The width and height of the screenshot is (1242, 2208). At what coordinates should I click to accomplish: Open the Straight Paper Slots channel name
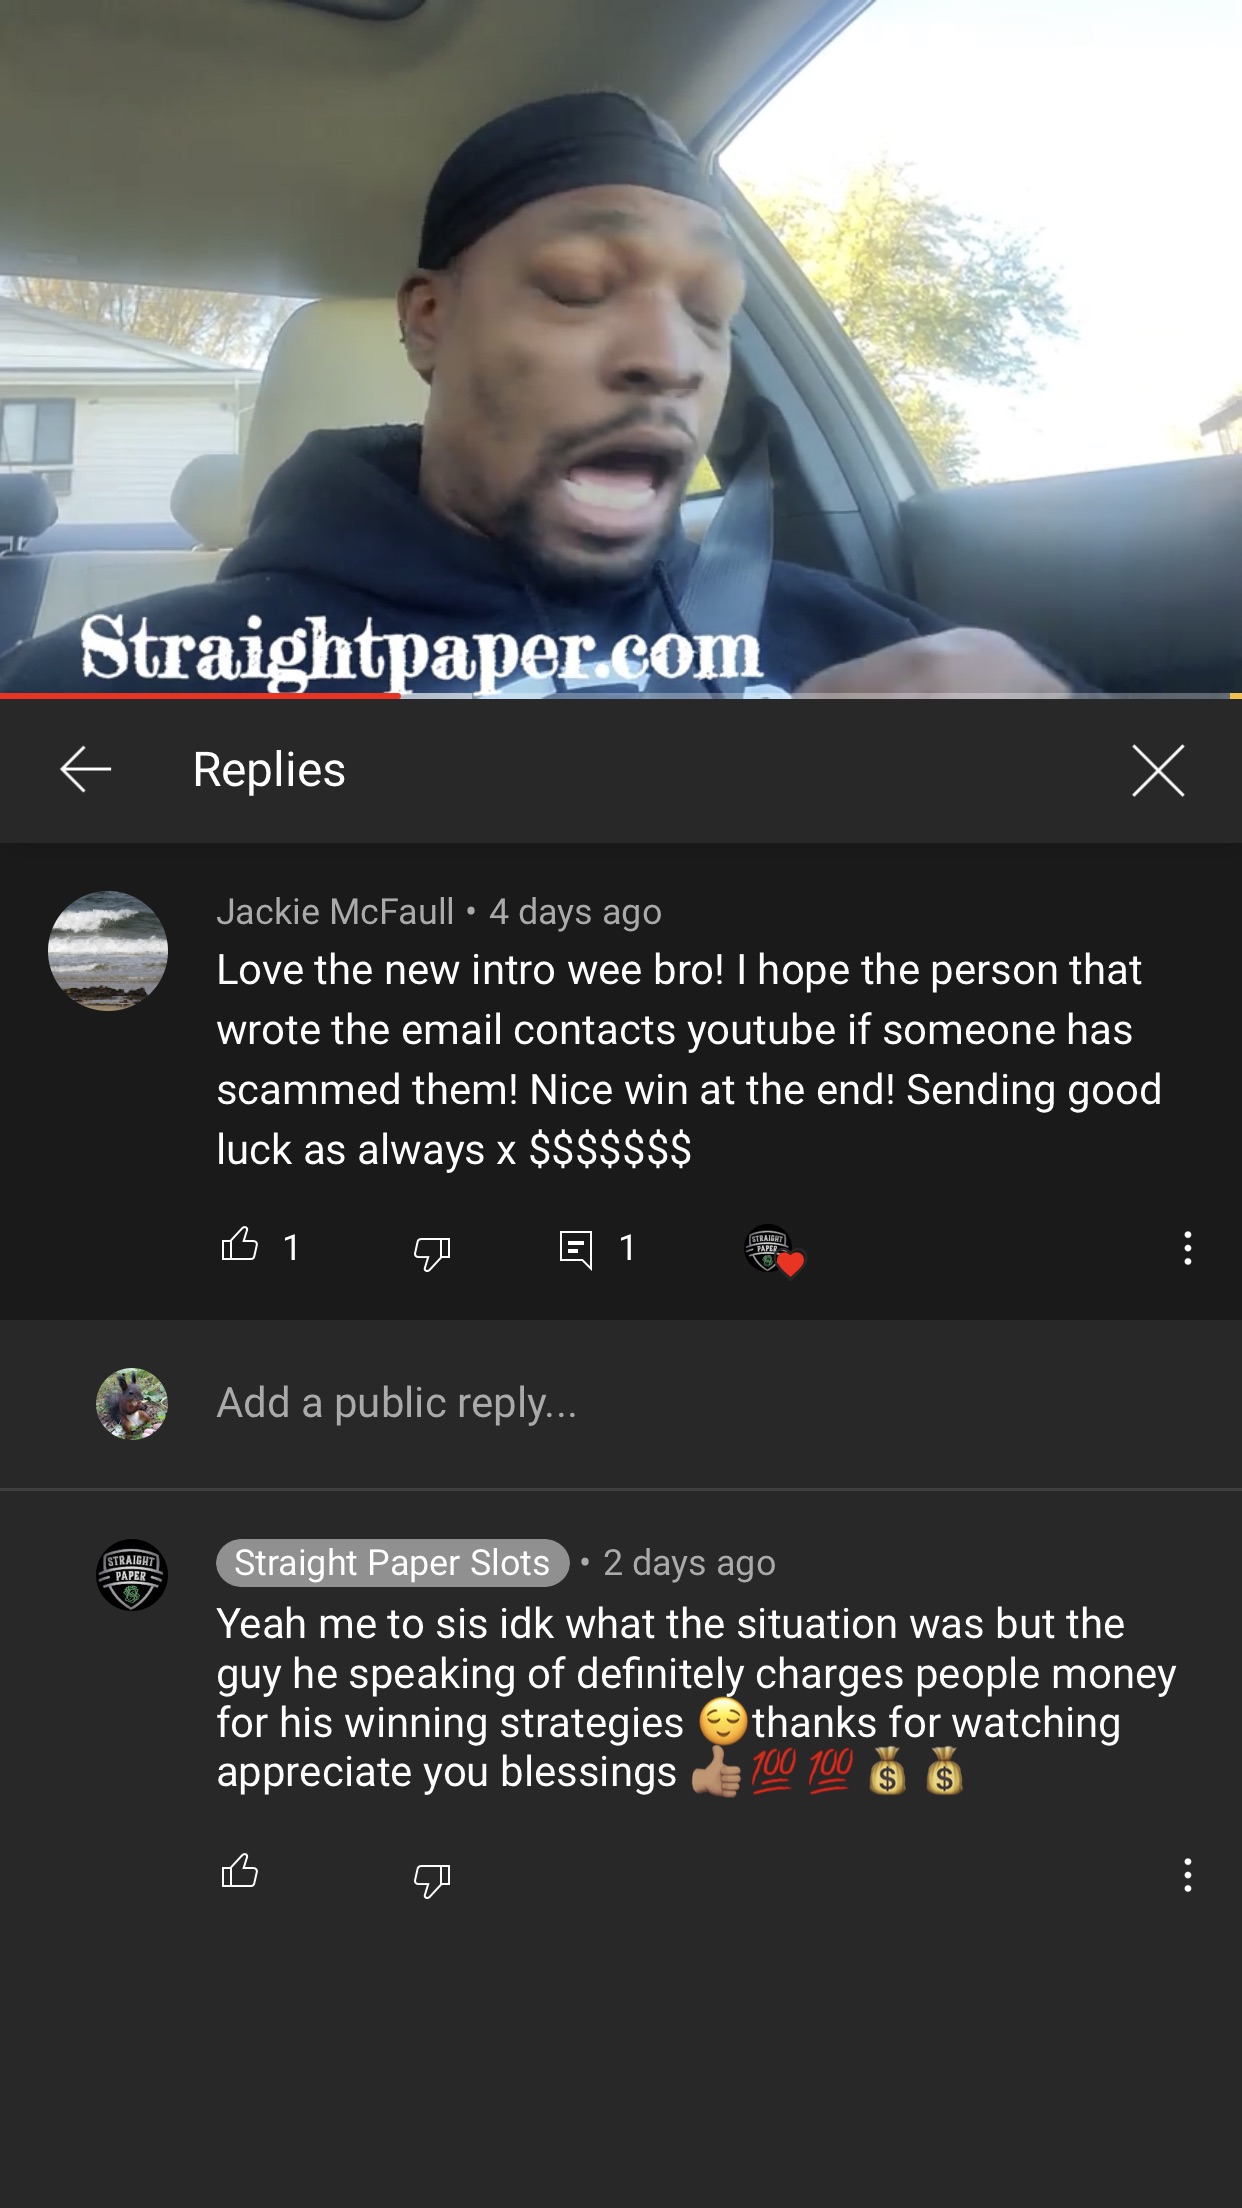392,1562
